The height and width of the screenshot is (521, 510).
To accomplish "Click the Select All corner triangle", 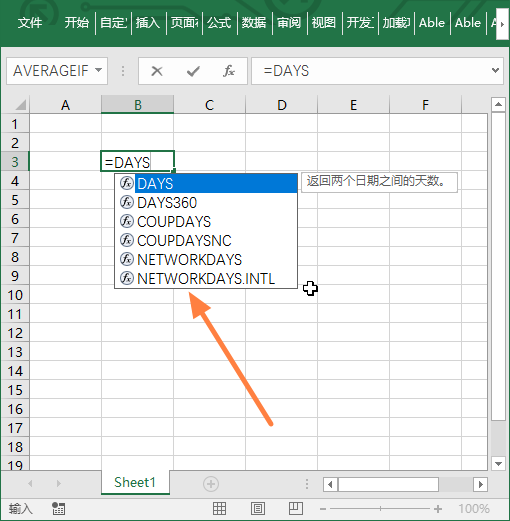I will 21,105.
